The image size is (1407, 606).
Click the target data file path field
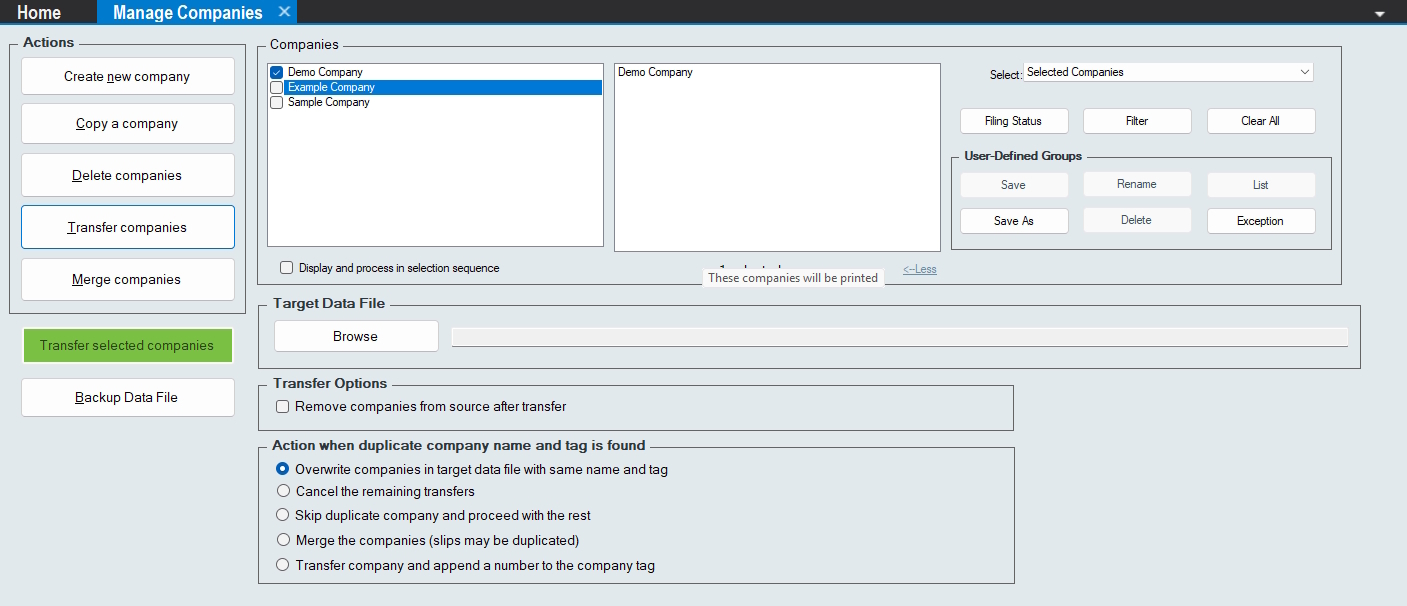point(899,337)
